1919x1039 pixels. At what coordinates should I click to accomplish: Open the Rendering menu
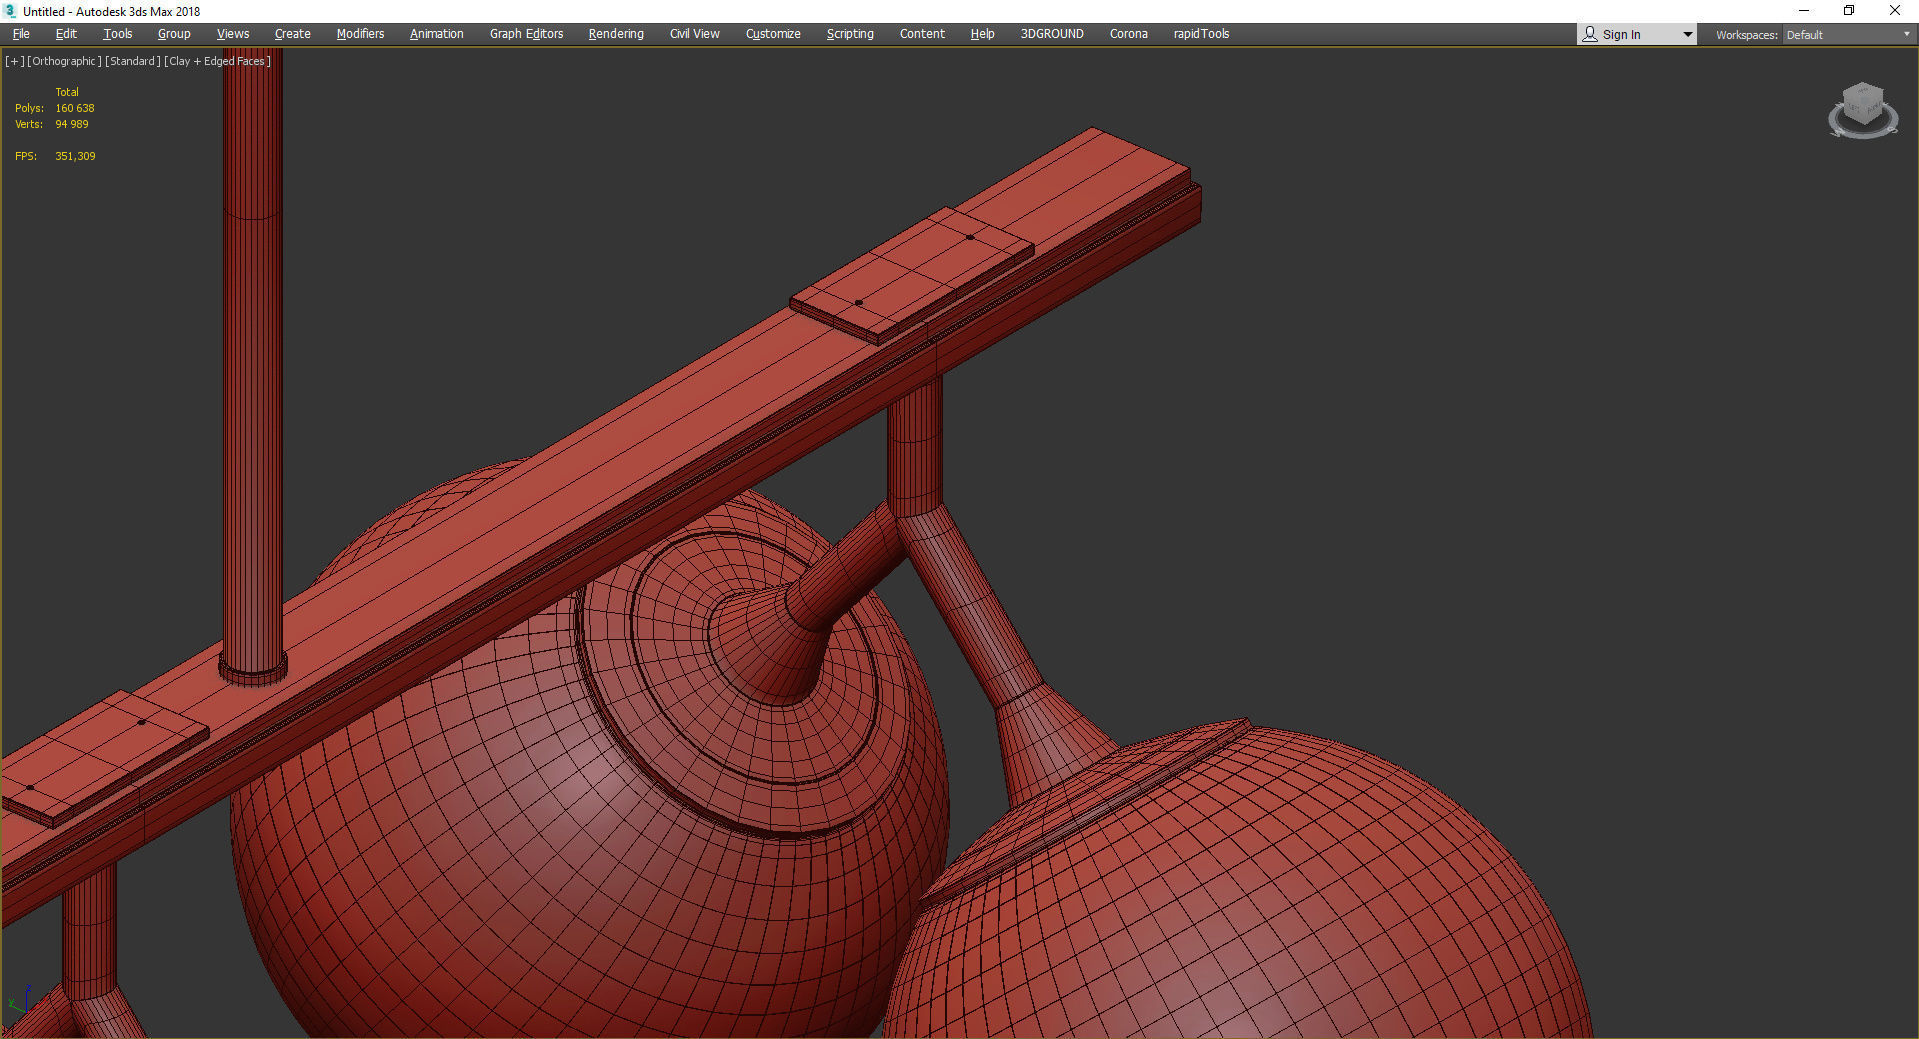[616, 34]
